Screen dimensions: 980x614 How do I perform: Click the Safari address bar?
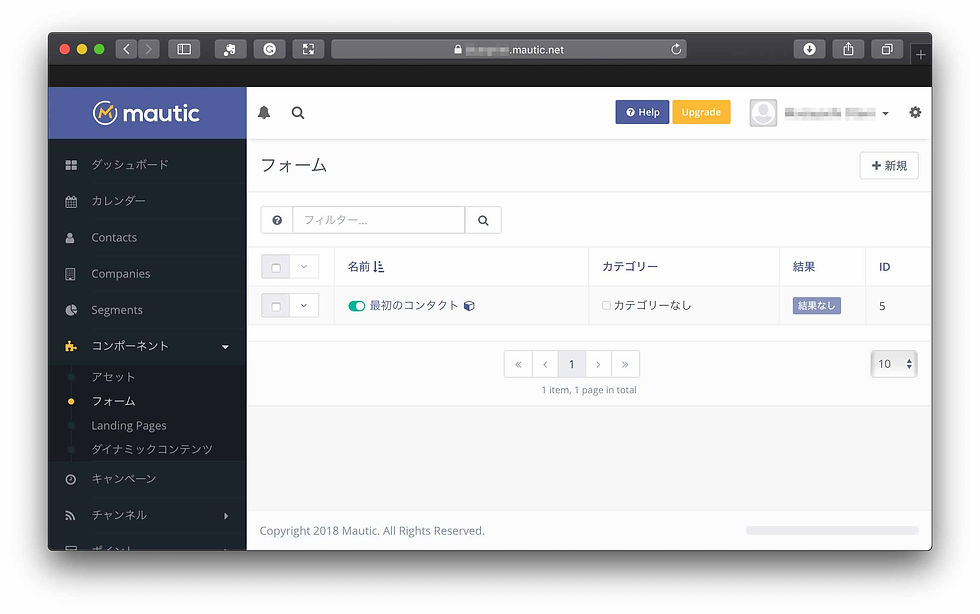[508, 49]
